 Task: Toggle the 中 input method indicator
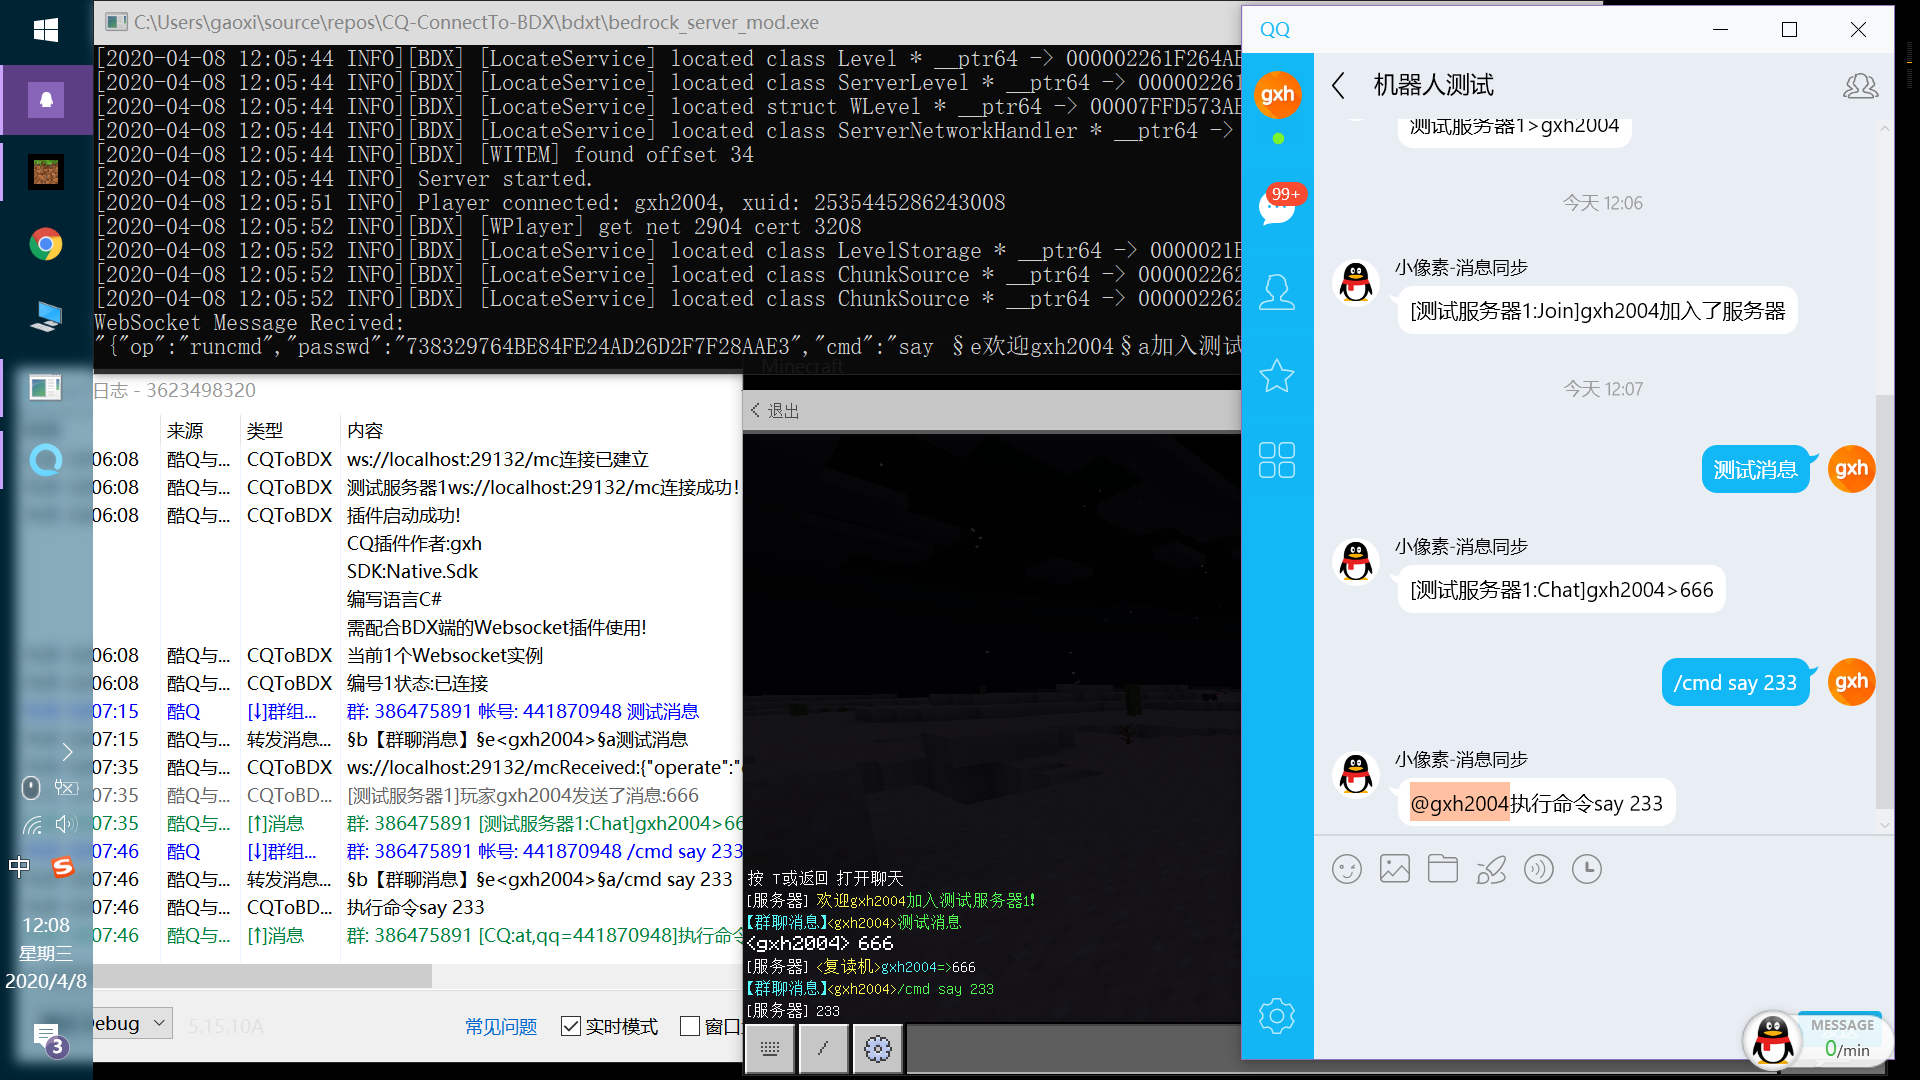point(19,867)
